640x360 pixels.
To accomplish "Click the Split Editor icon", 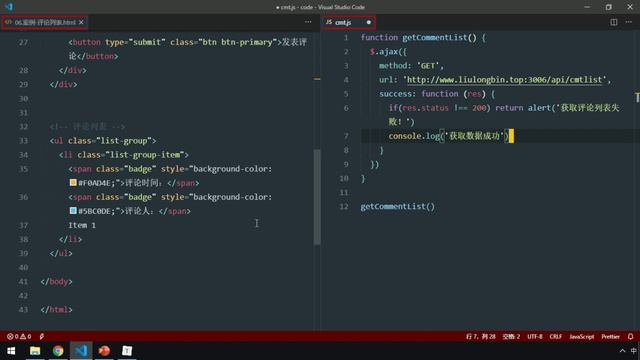I will (x=613, y=22).
